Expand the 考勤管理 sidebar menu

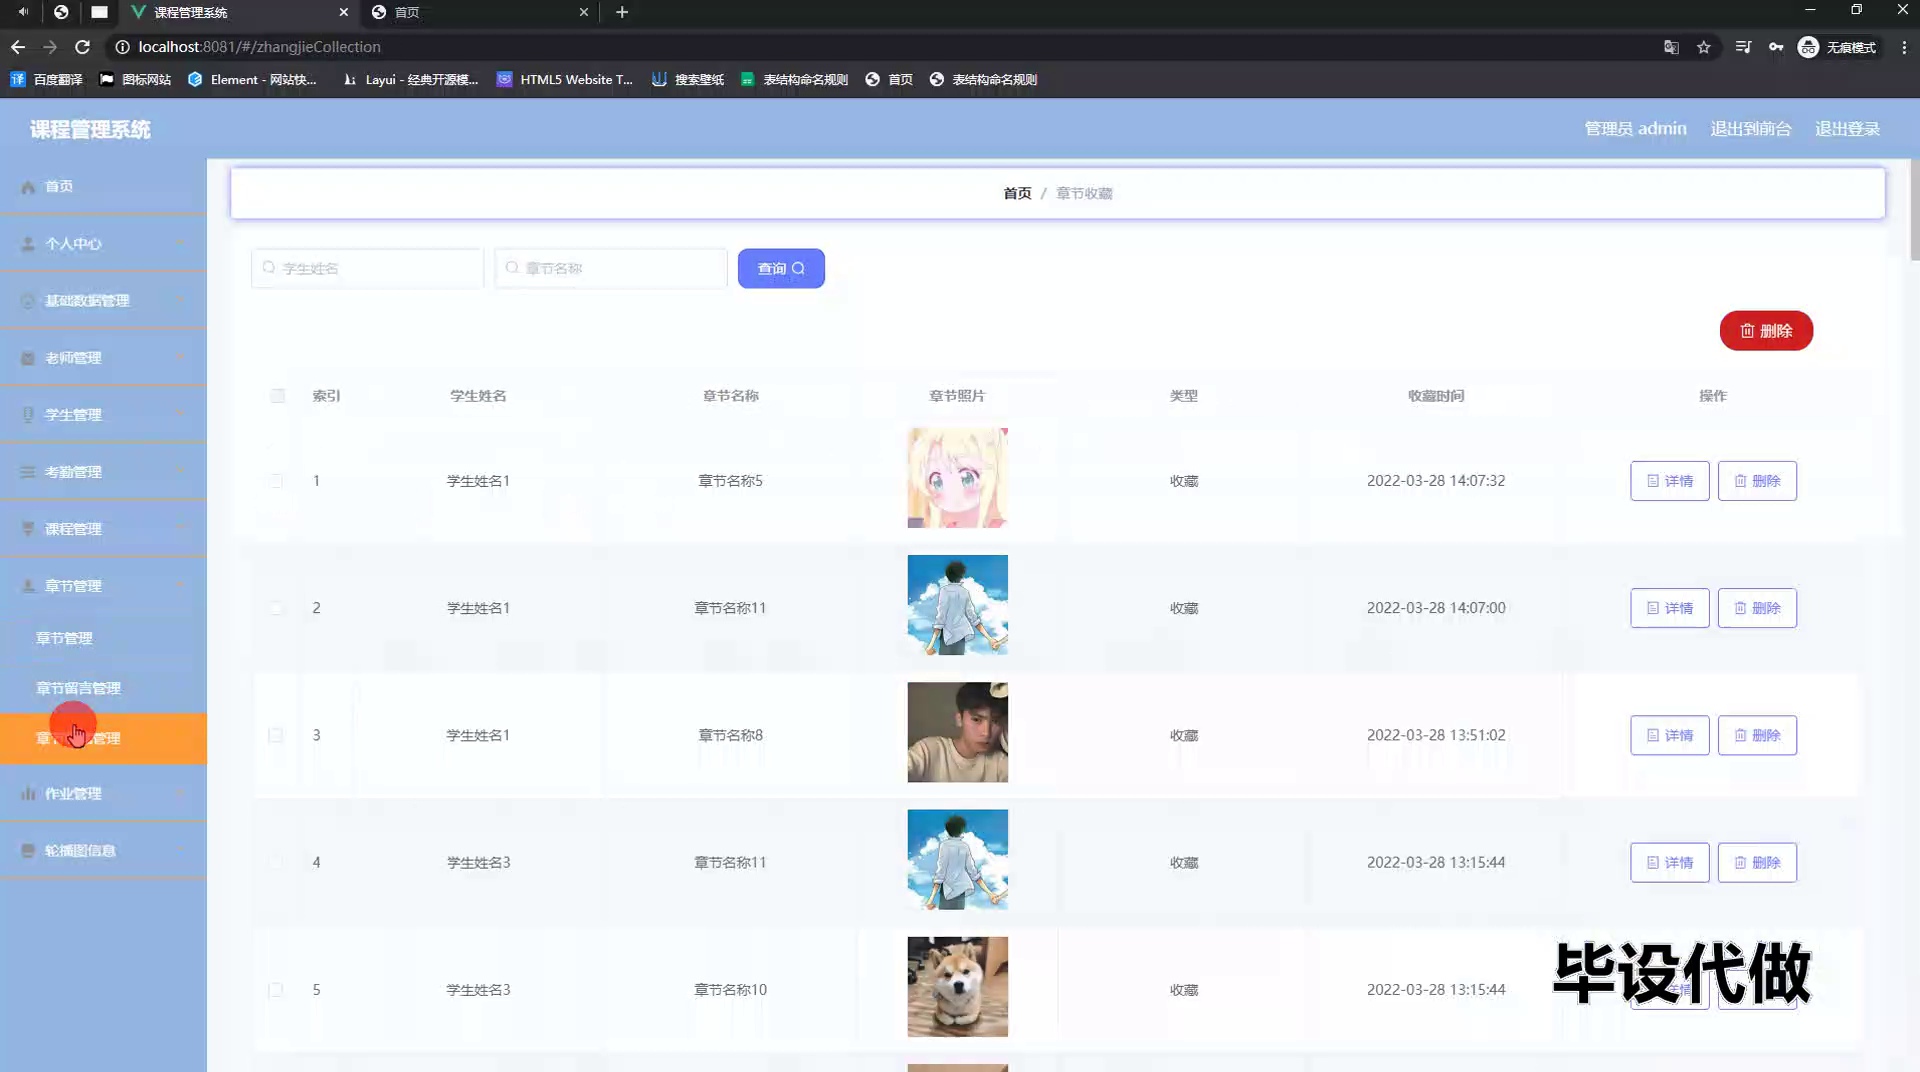103,471
